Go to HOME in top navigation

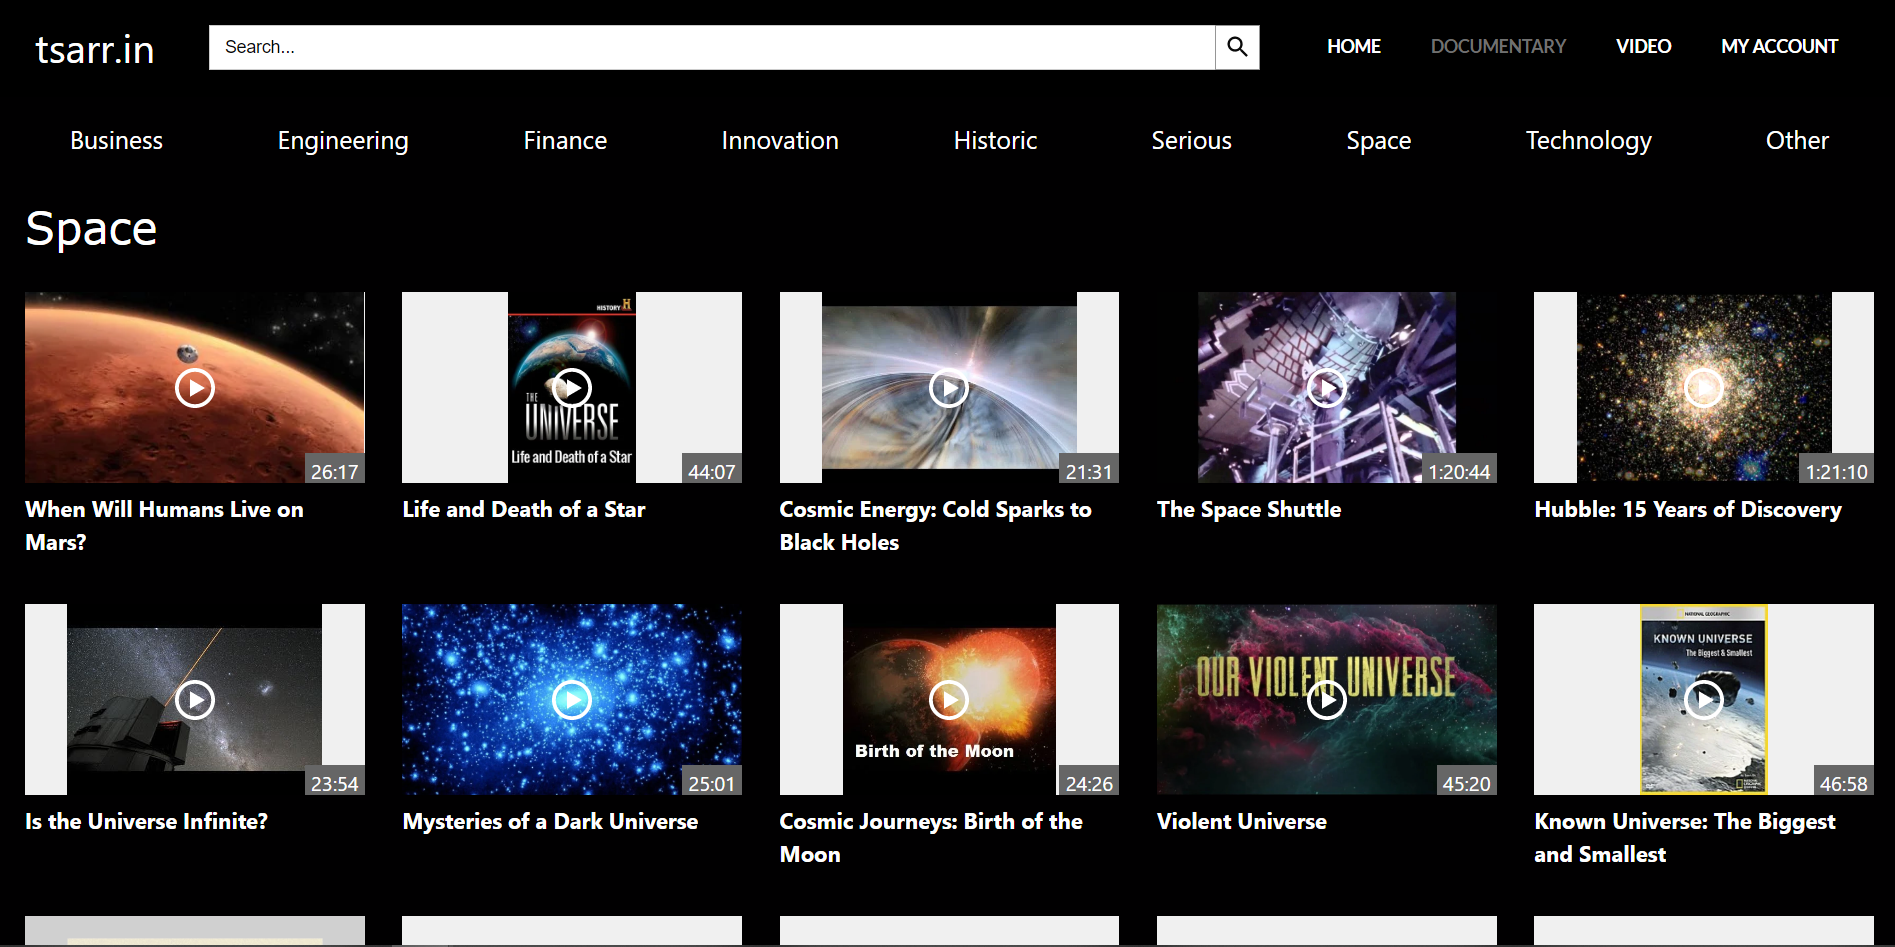tap(1354, 47)
